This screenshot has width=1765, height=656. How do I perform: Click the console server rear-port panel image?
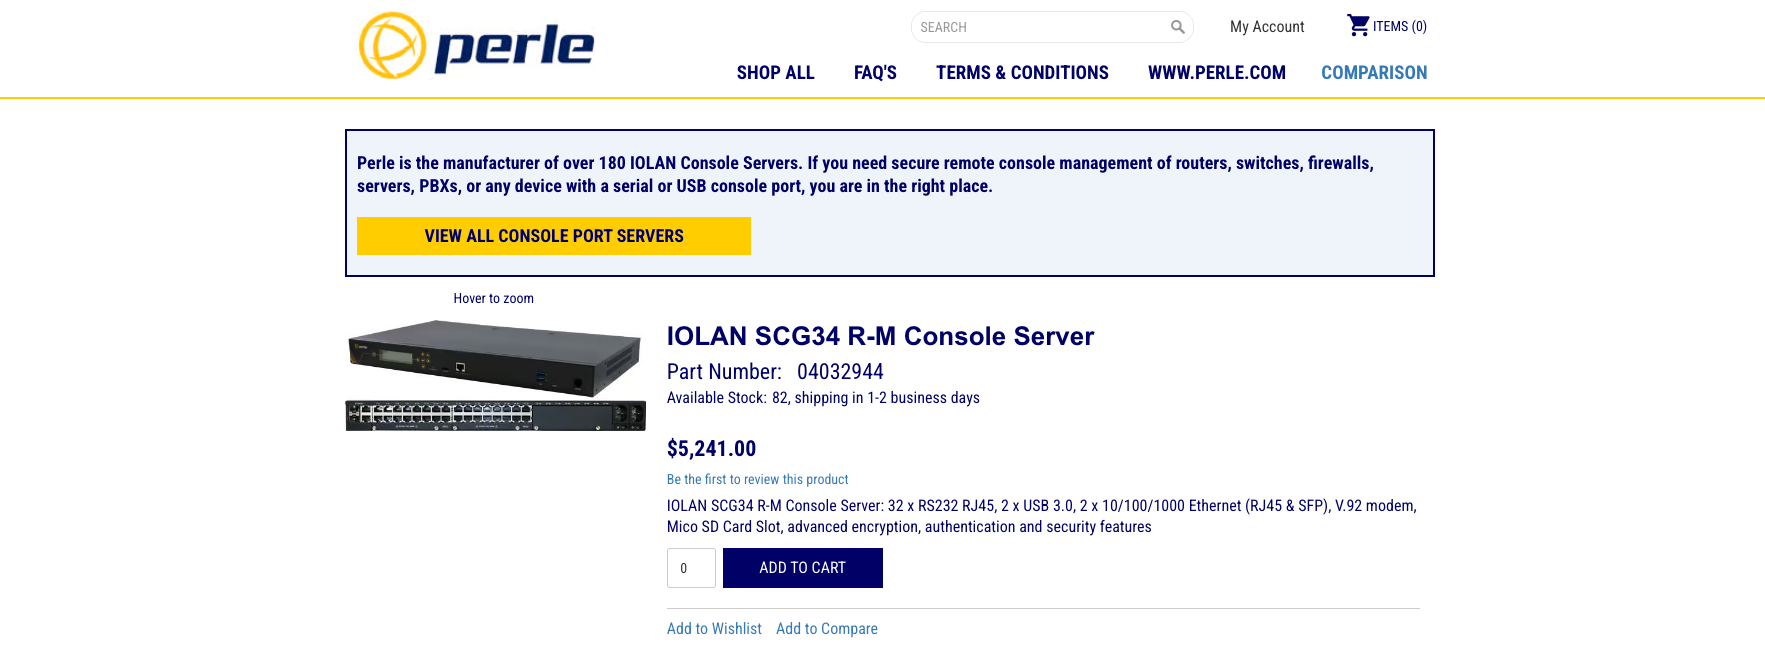[495, 415]
